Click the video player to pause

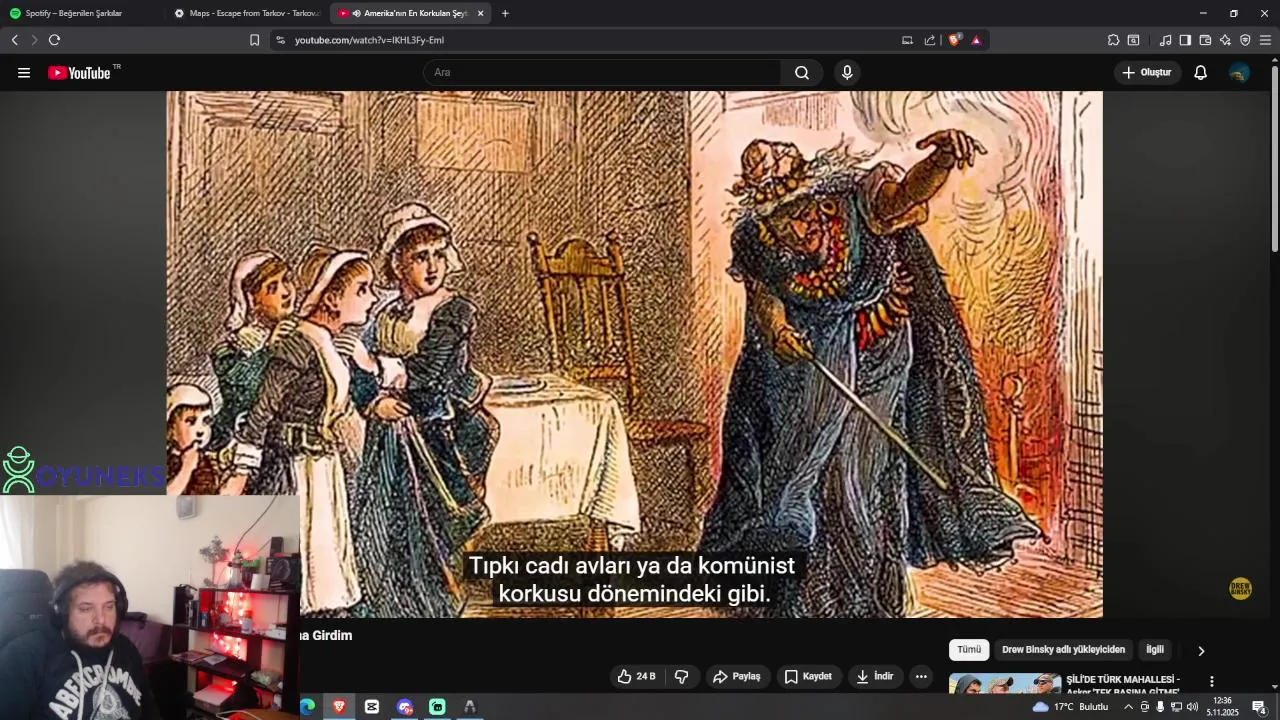(x=634, y=354)
